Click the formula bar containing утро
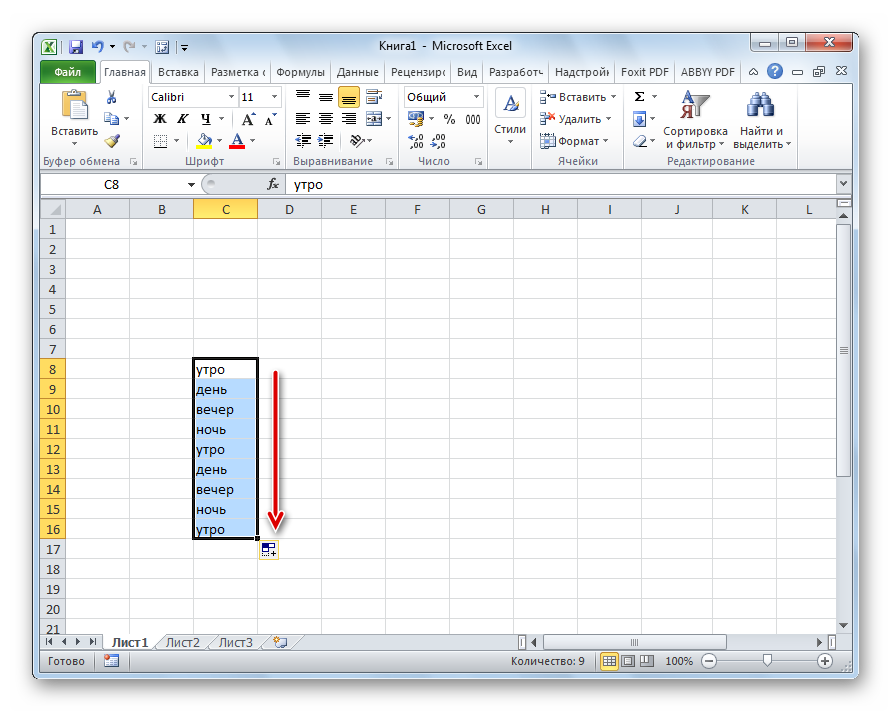Image resolution: width=892 pixels, height=712 pixels. pos(560,185)
